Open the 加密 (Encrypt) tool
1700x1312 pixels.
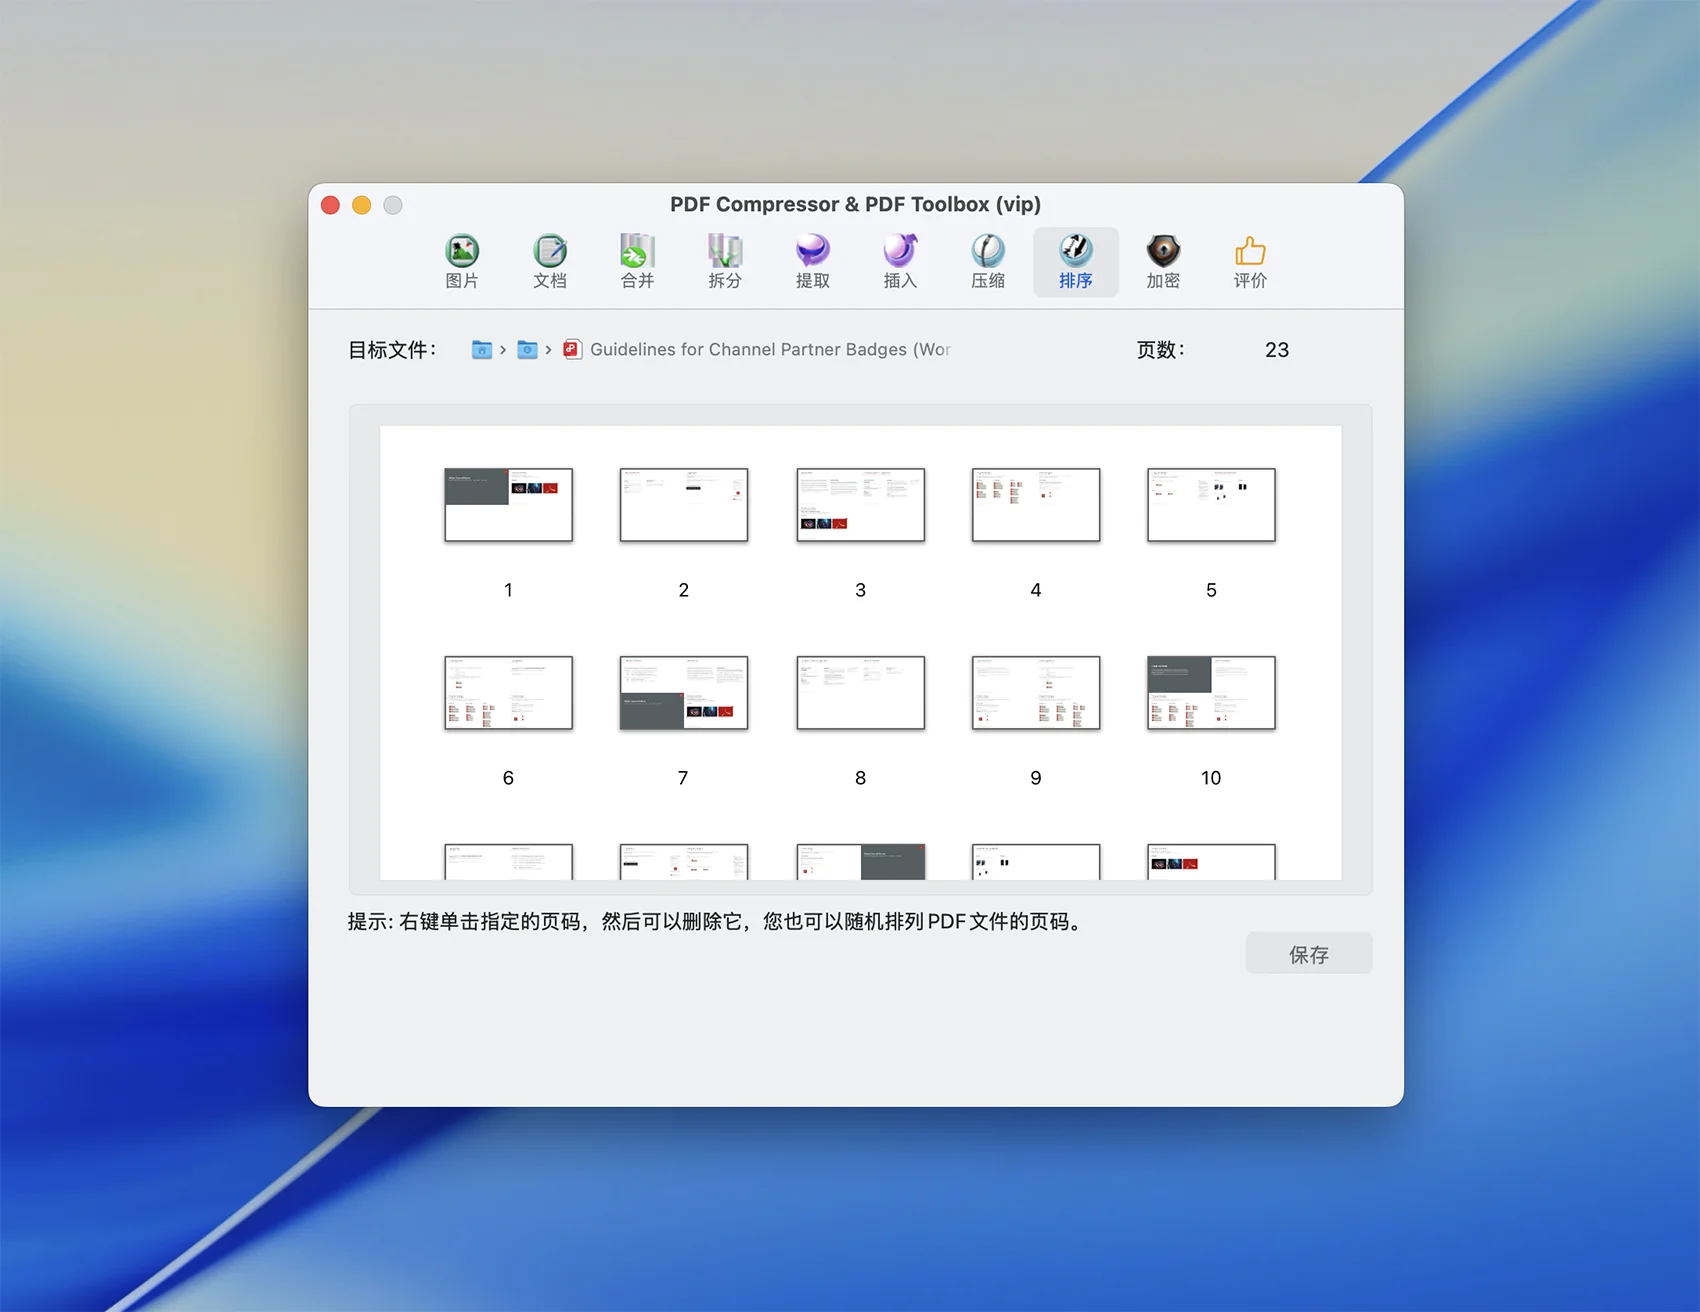(x=1162, y=260)
